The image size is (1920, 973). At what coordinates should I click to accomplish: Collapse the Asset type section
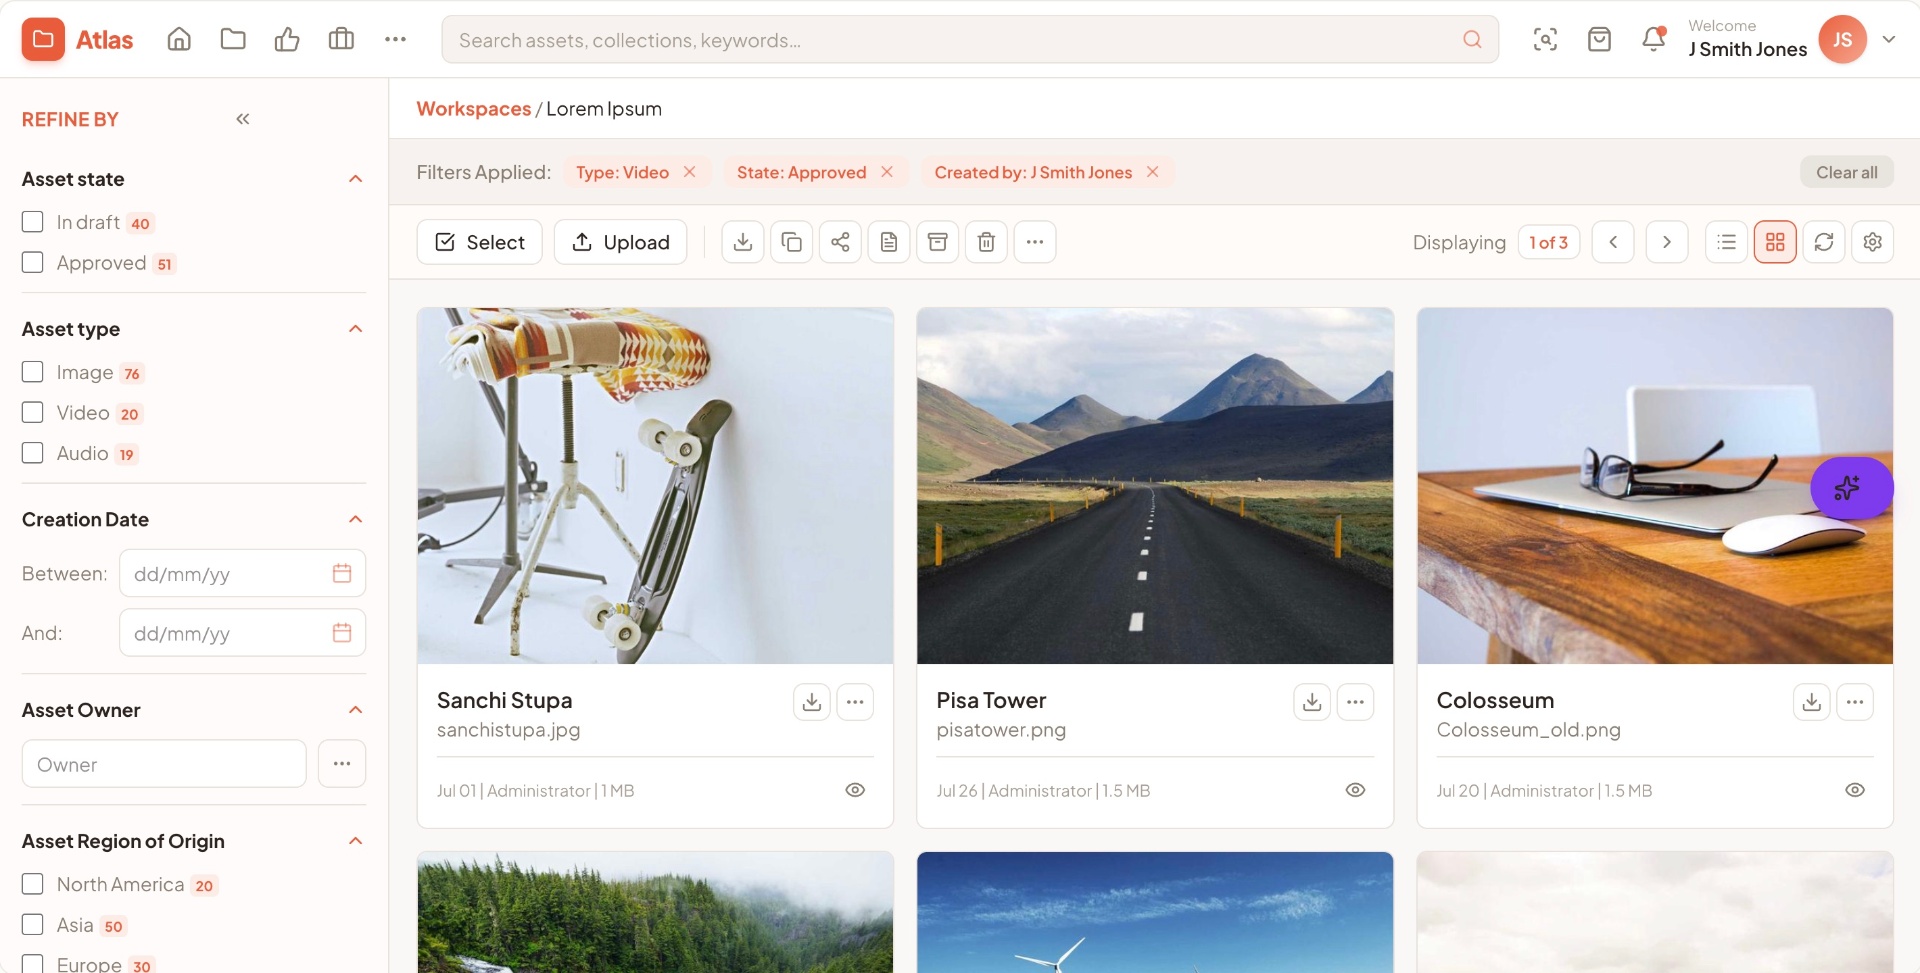point(355,329)
